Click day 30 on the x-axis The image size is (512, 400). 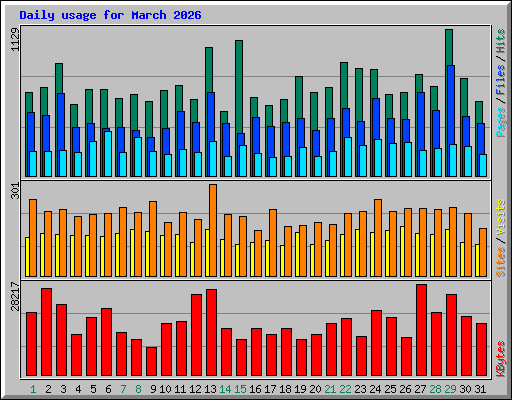[465, 389]
